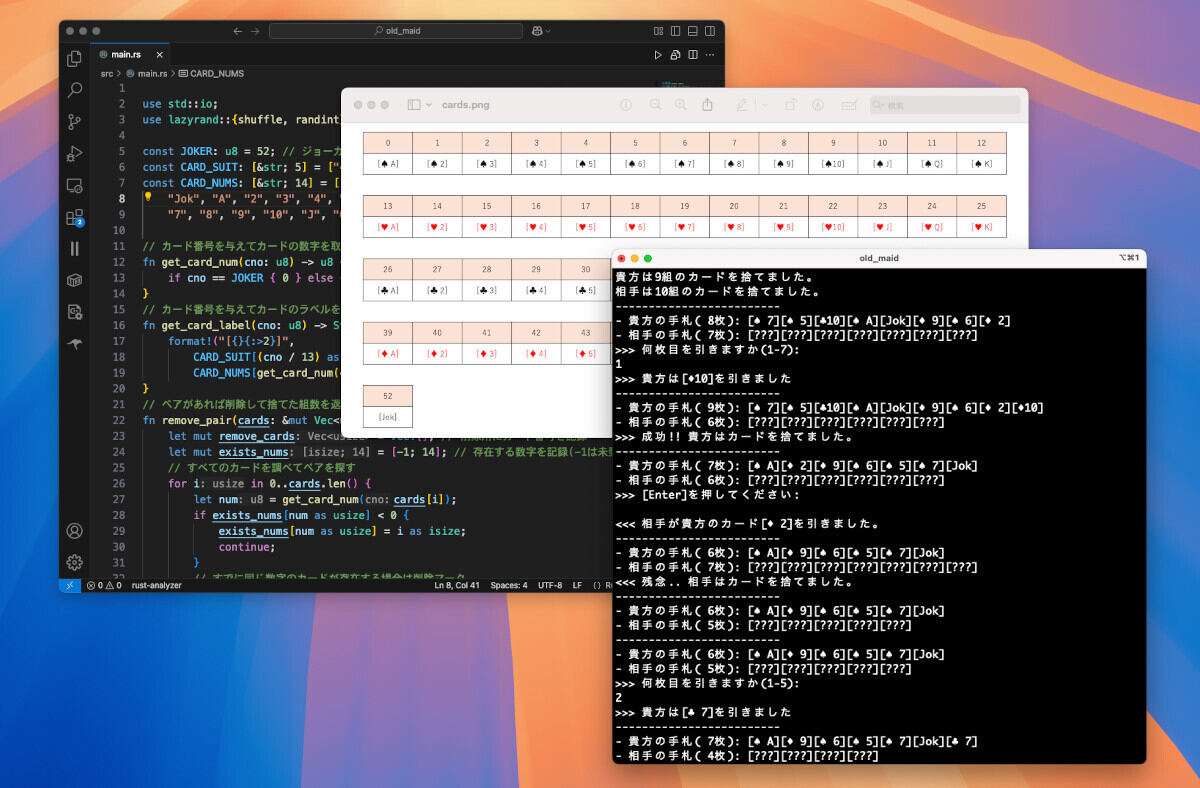Click Ln 8, Col 41 in status bar
This screenshot has width=1200, height=788.
point(457,585)
